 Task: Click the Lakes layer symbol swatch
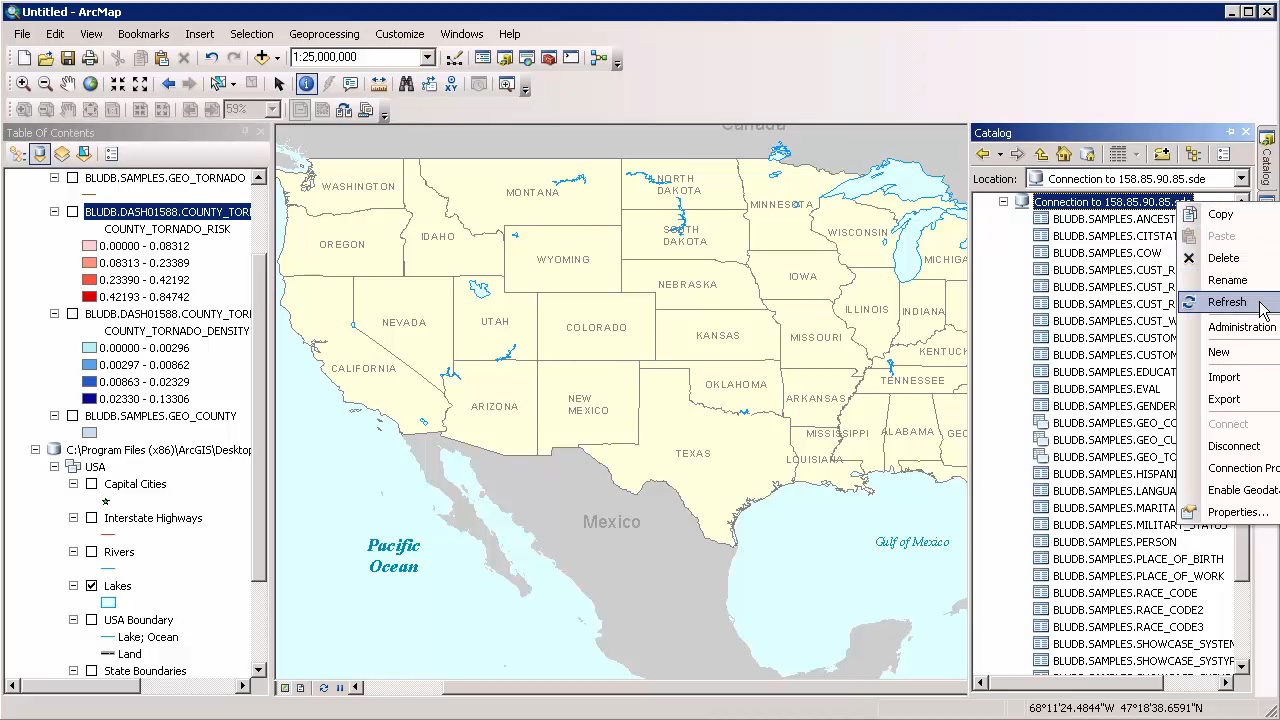(108, 603)
